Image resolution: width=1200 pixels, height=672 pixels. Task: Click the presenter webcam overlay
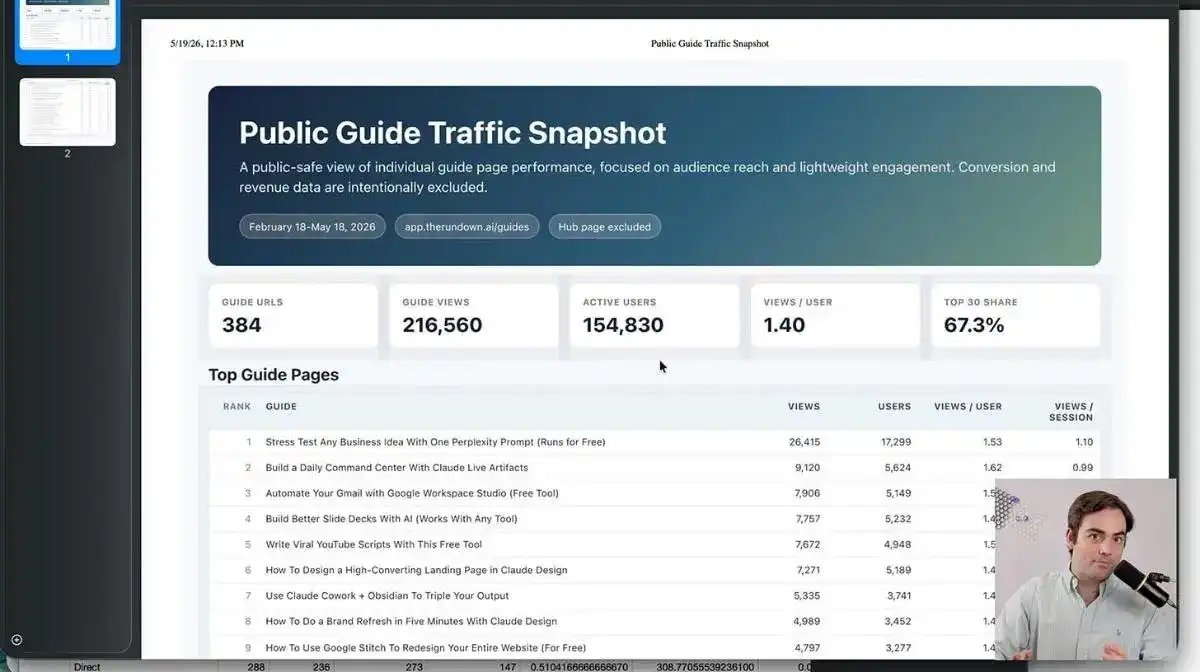(x=1085, y=569)
